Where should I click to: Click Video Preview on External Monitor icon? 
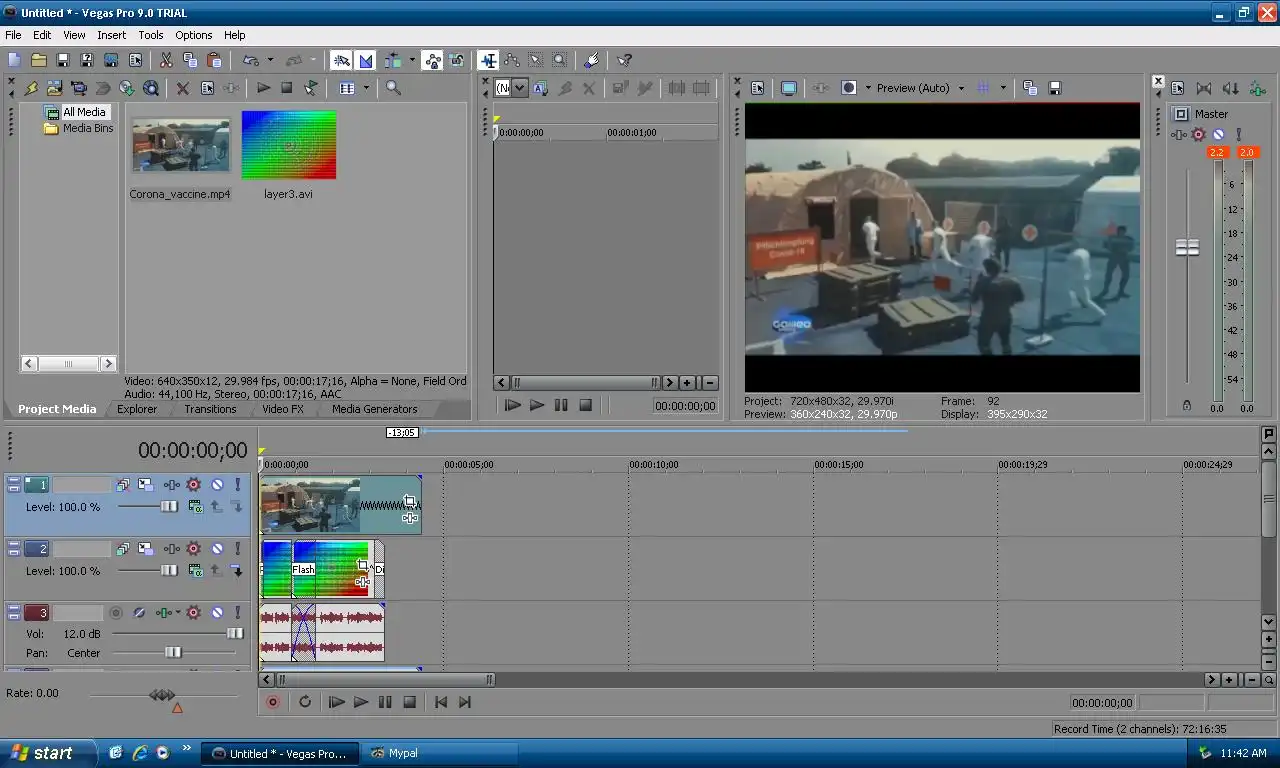(789, 88)
